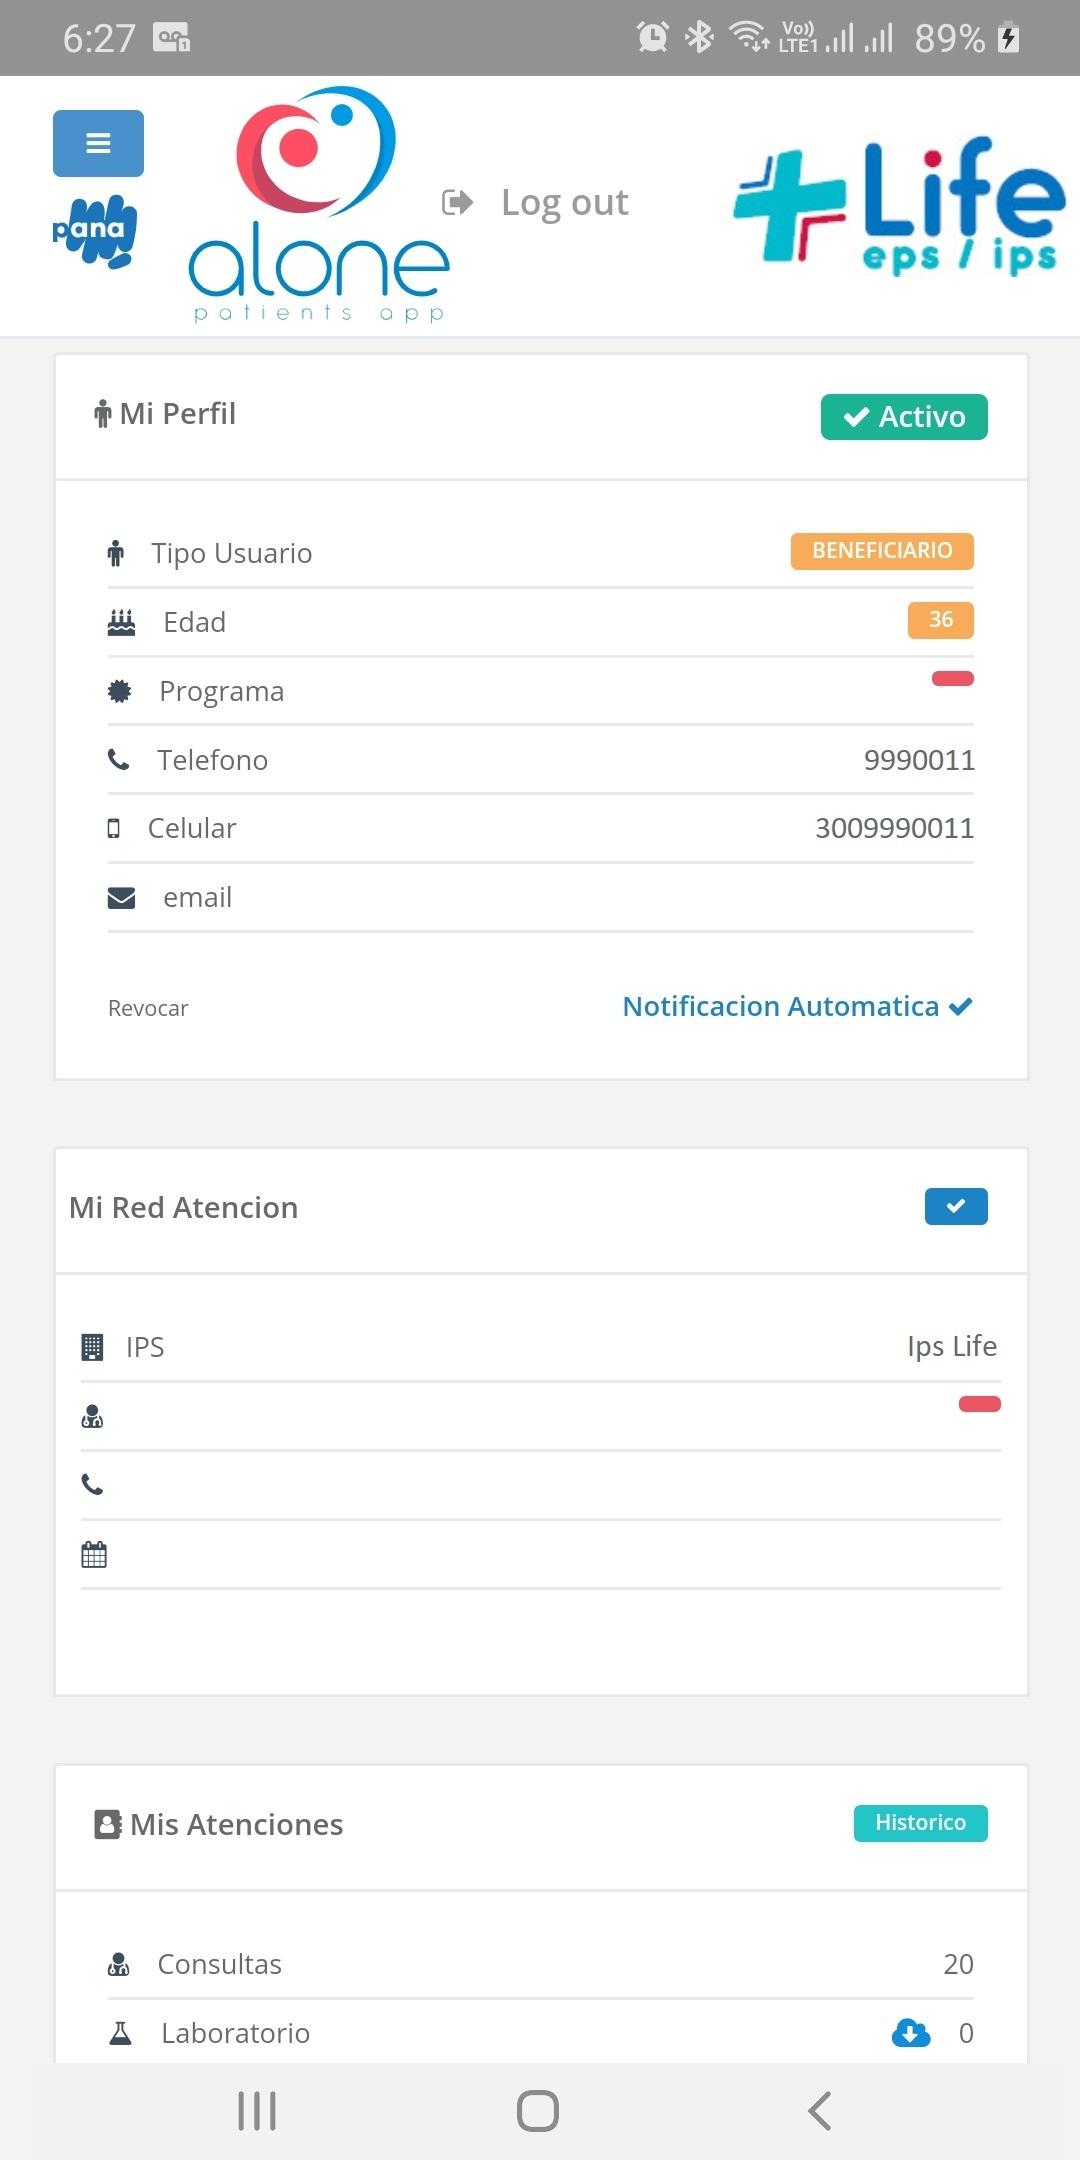This screenshot has height=2160, width=1080.
Task: Tap the red pill in doctor row
Action: [x=980, y=1404]
